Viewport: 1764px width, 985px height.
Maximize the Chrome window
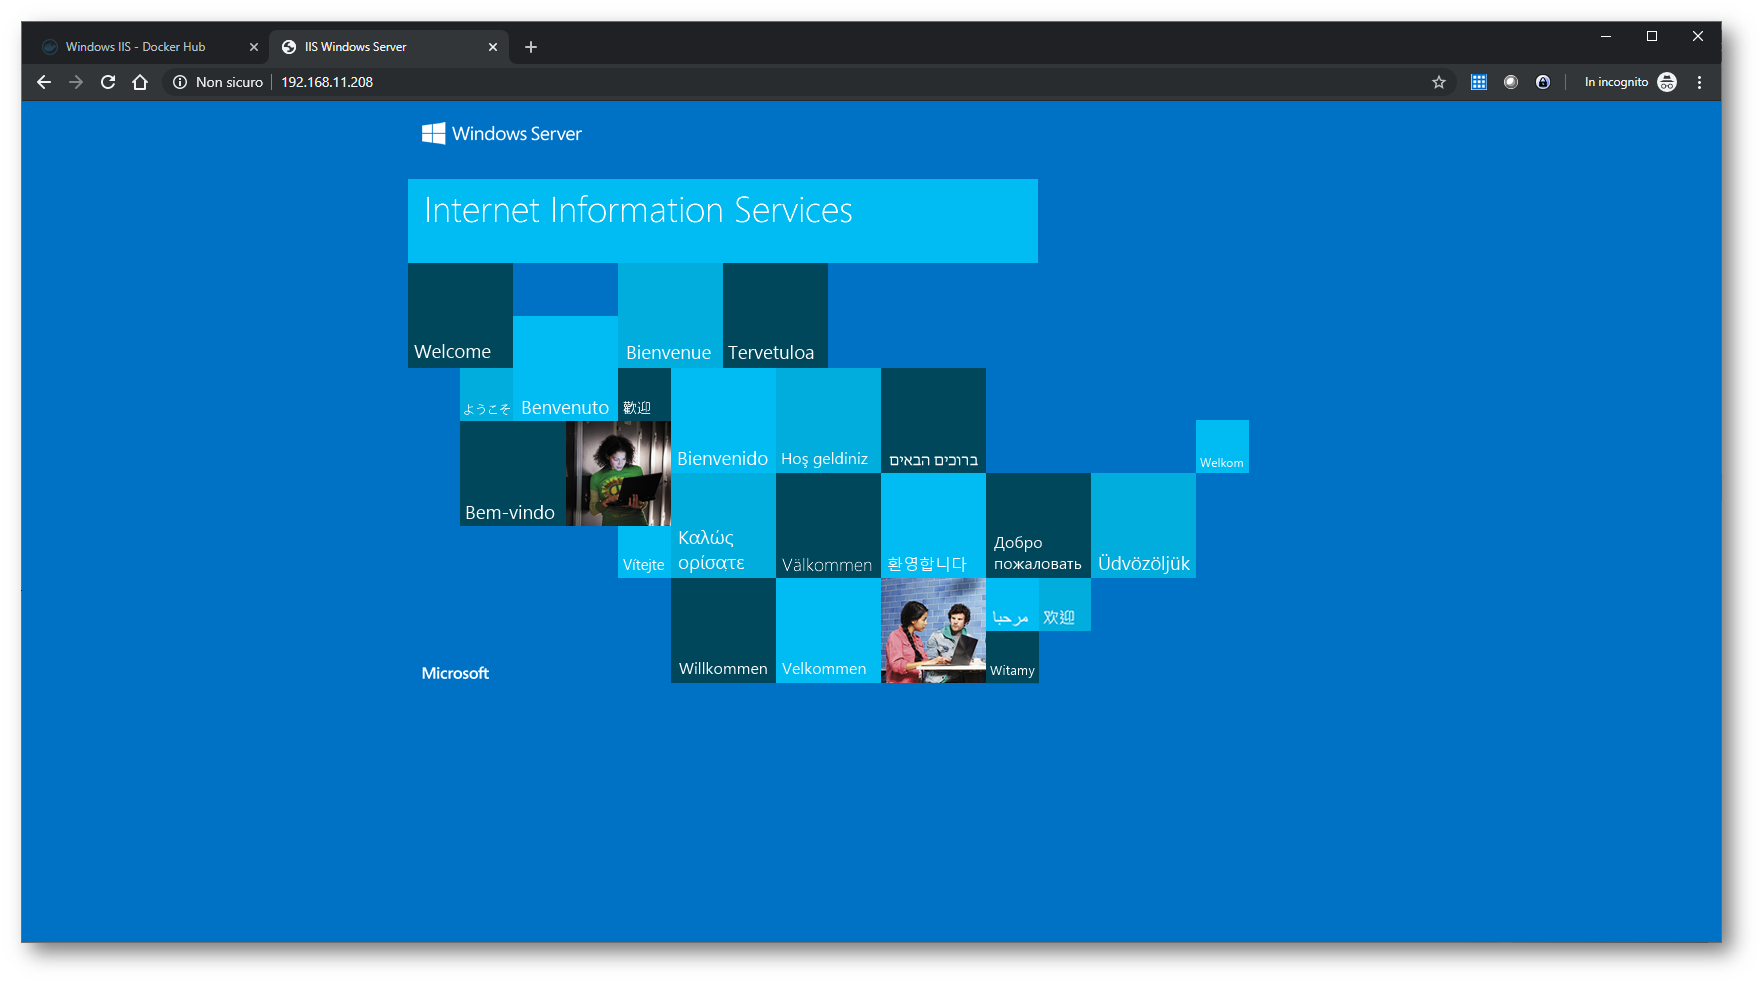pos(1652,36)
